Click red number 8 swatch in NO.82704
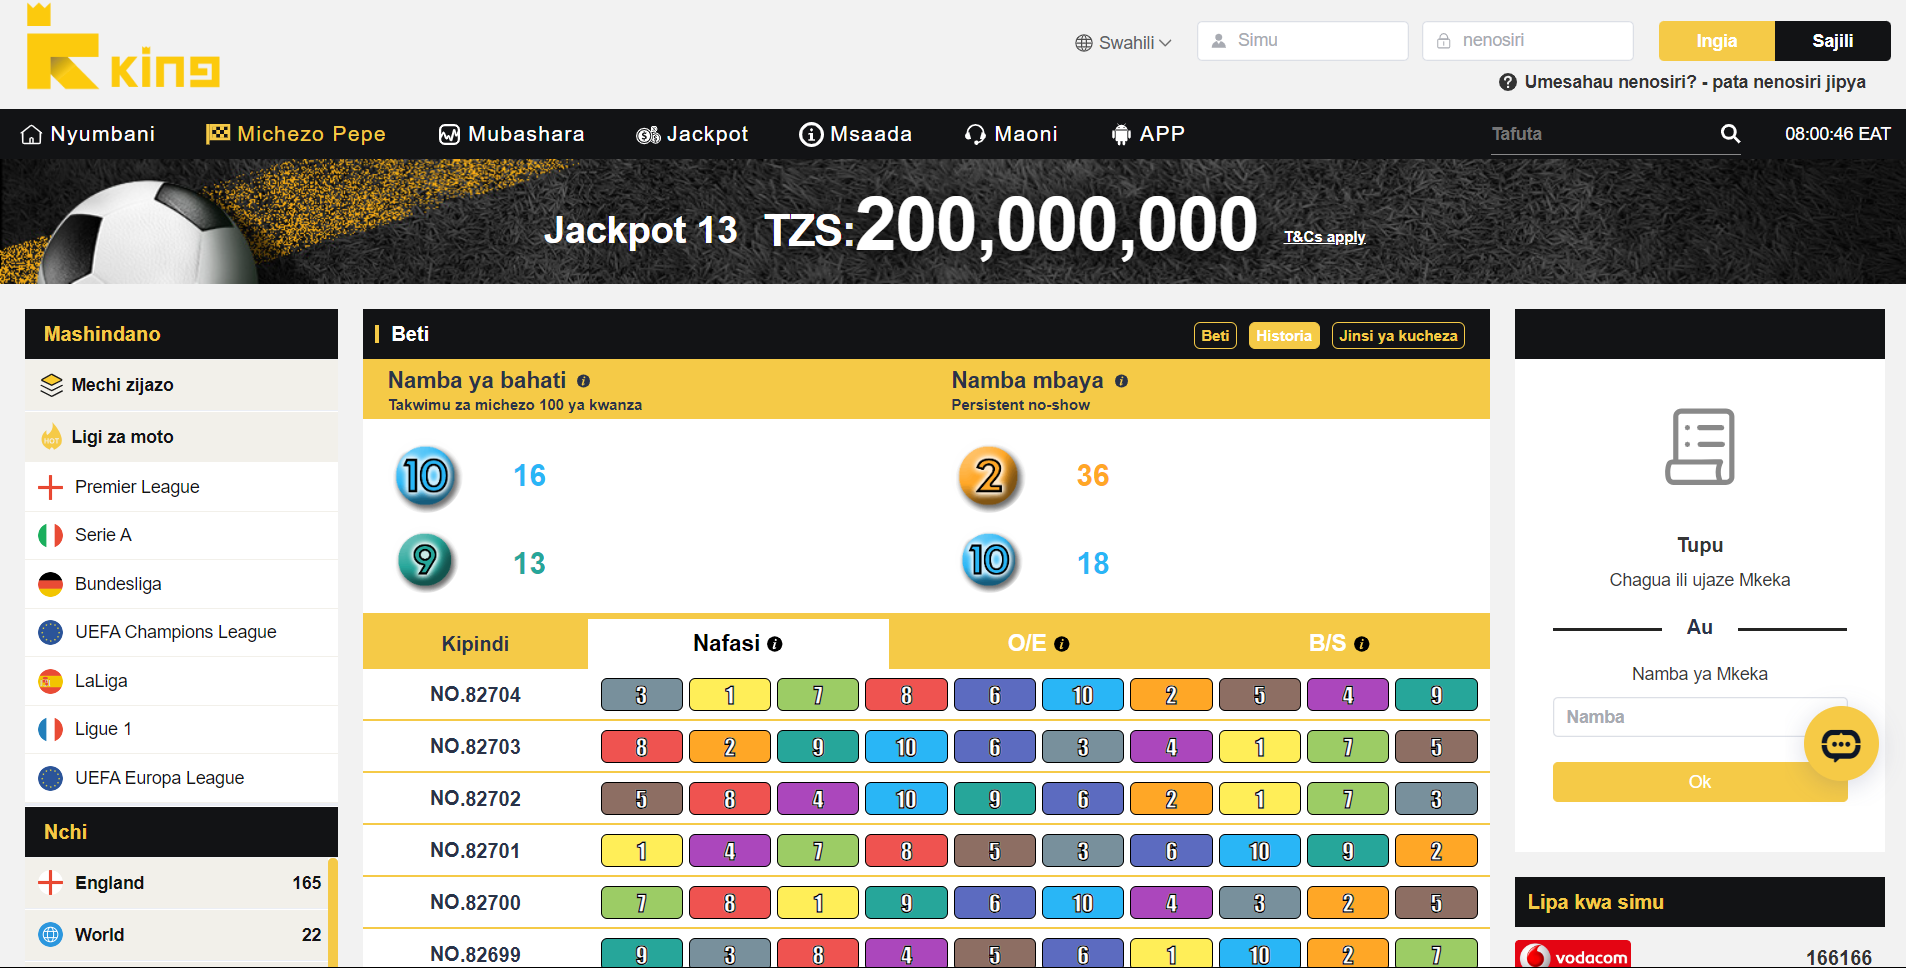The width and height of the screenshot is (1906, 968). [906, 695]
